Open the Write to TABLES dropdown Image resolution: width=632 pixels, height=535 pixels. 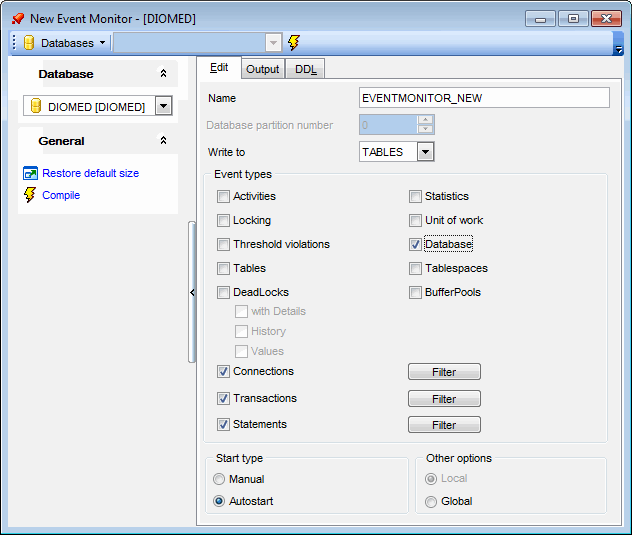[x=425, y=152]
